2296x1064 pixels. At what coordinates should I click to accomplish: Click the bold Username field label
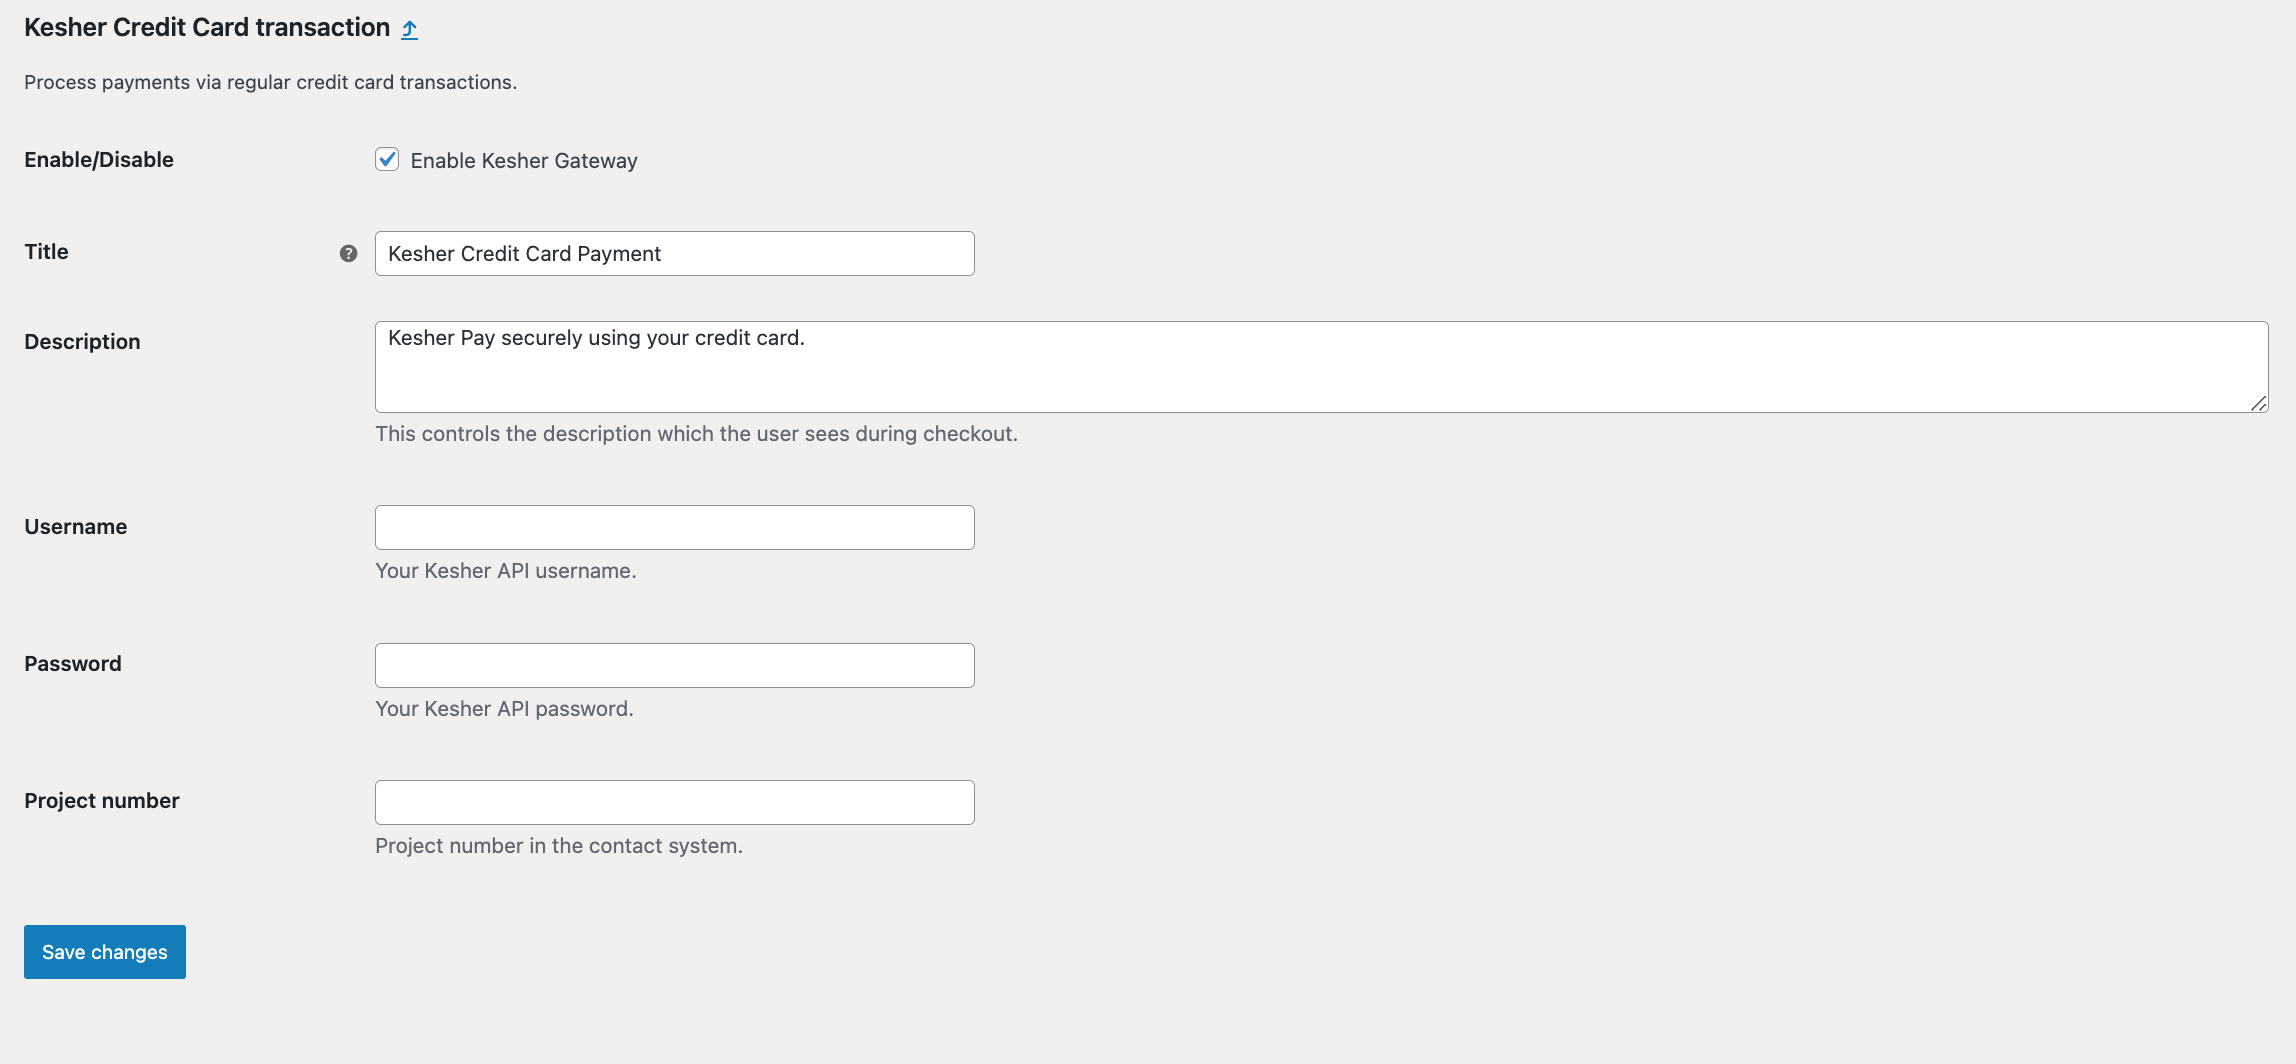pos(75,527)
